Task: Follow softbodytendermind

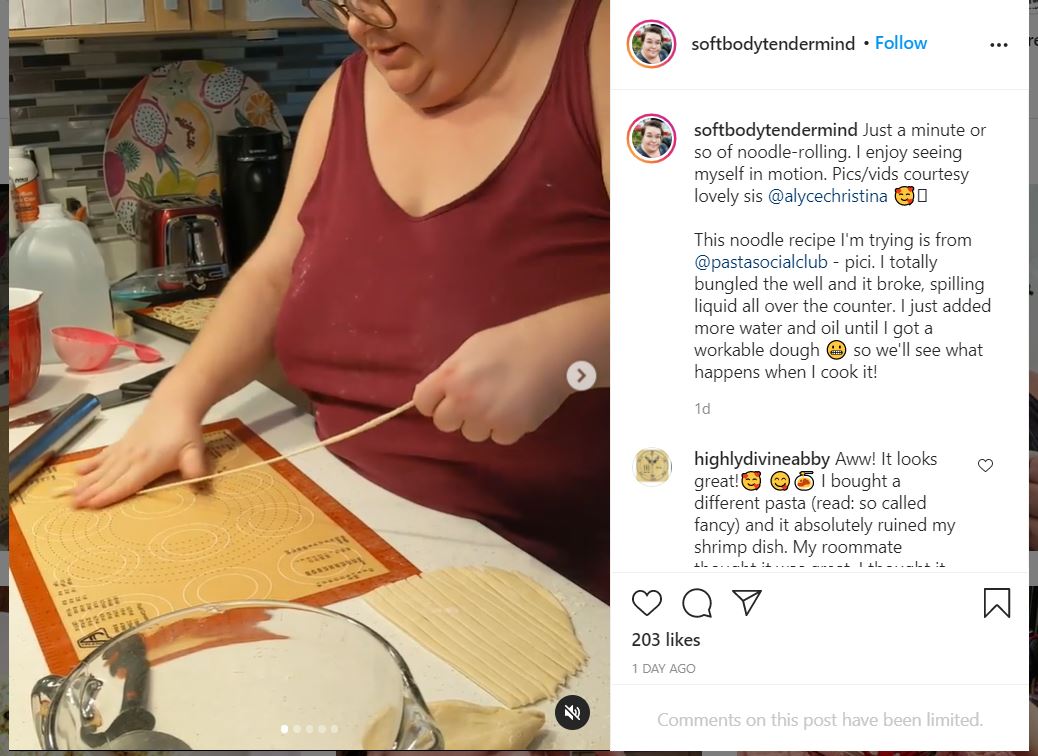Action: click(x=900, y=43)
